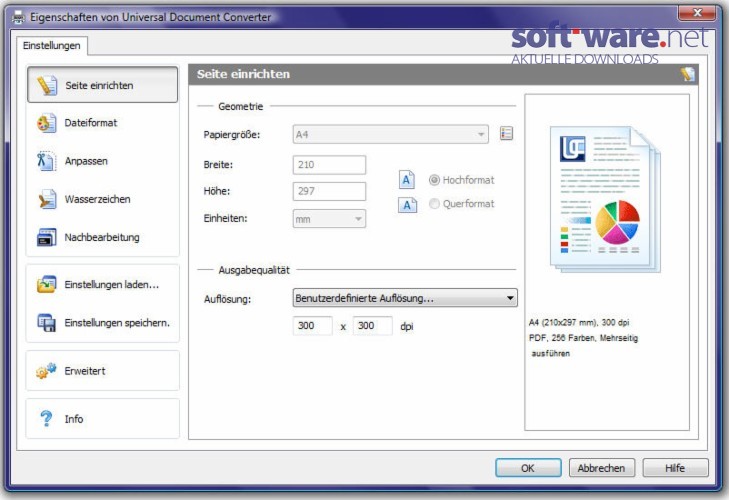Click the printer icon in title bar
The width and height of the screenshot is (729, 500).
[x=18, y=18]
